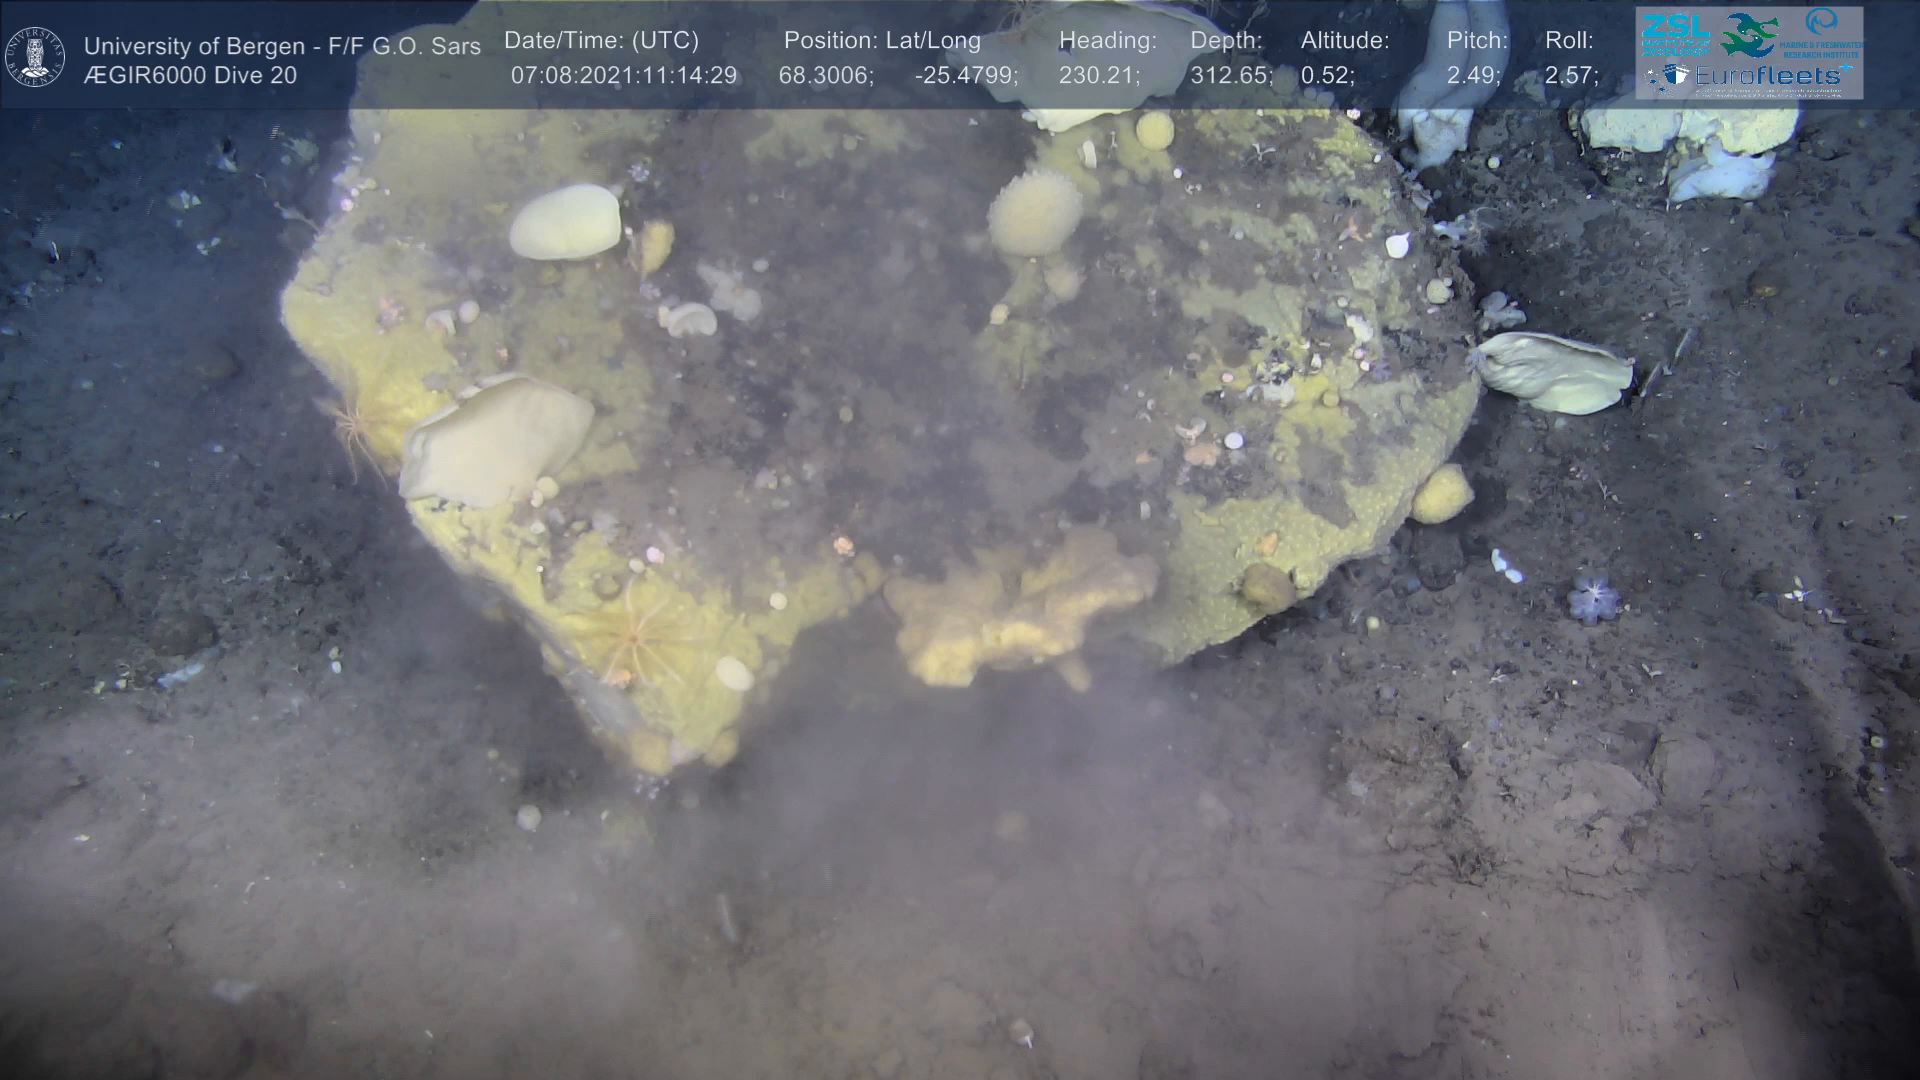This screenshot has height=1080, width=1920.
Task: Click the Marine & Freshwater Research Institute logo
Action: pyautogui.click(x=1822, y=34)
